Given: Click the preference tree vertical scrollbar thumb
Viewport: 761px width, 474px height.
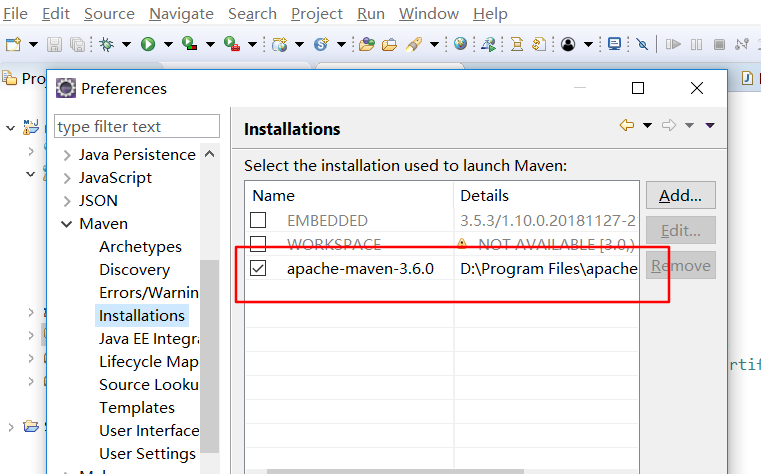Looking at the screenshot, I should point(210,357).
